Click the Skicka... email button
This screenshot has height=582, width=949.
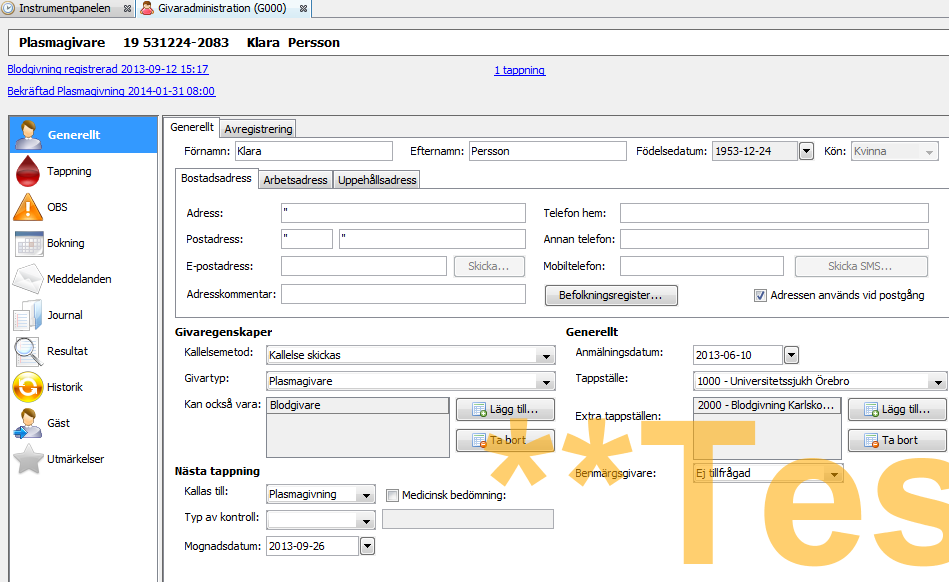[x=489, y=266]
